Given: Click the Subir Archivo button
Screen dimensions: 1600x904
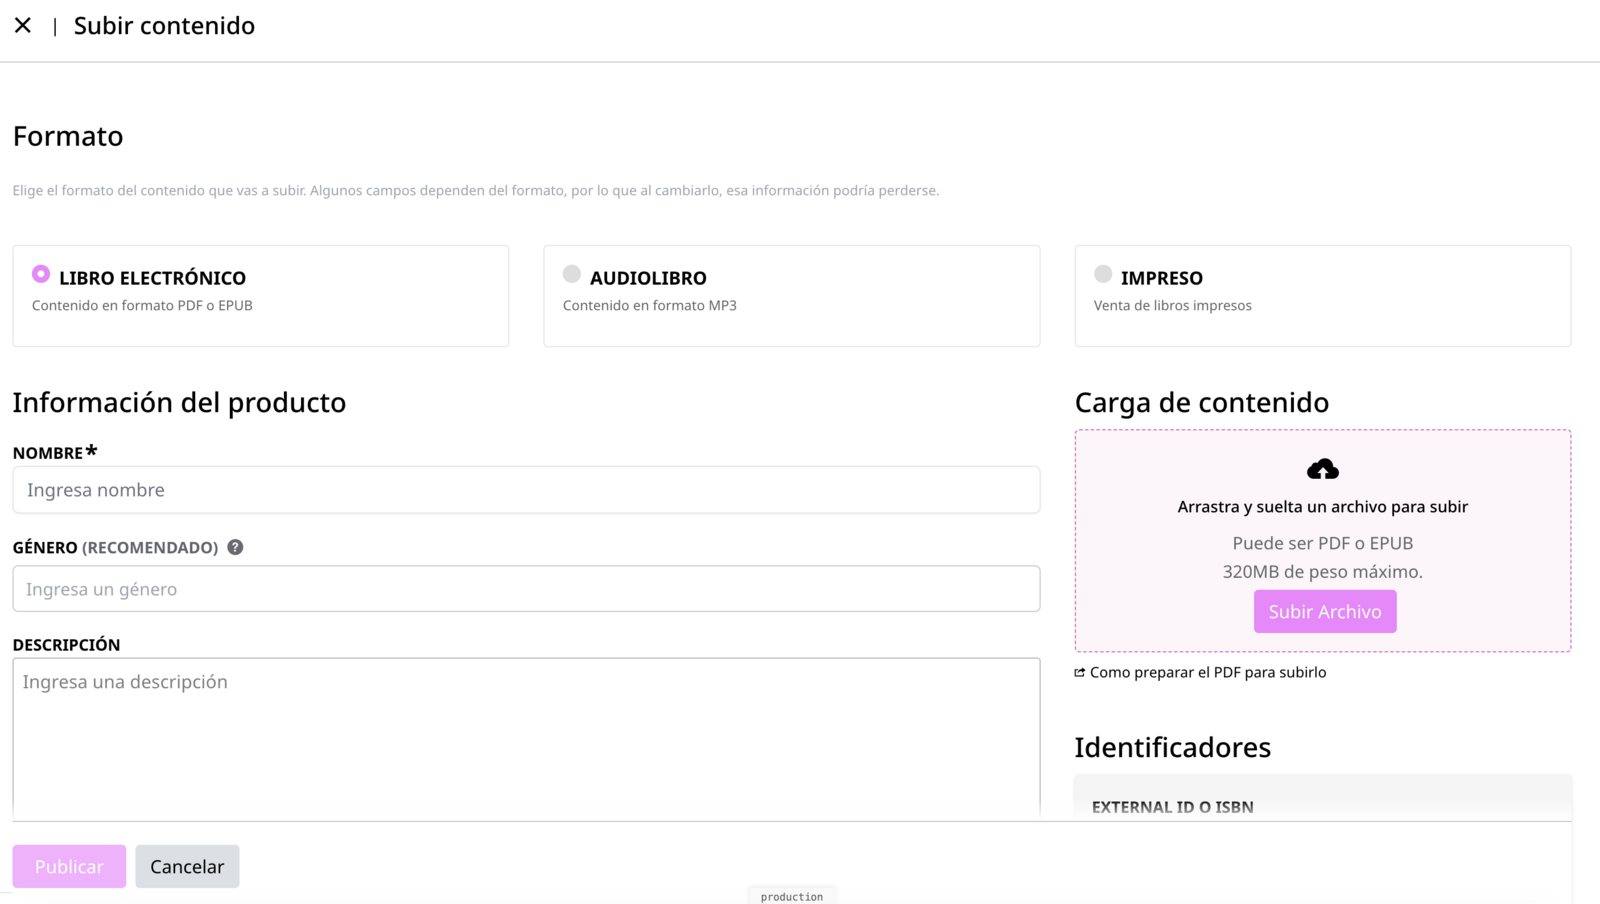Looking at the screenshot, I should [x=1325, y=611].
